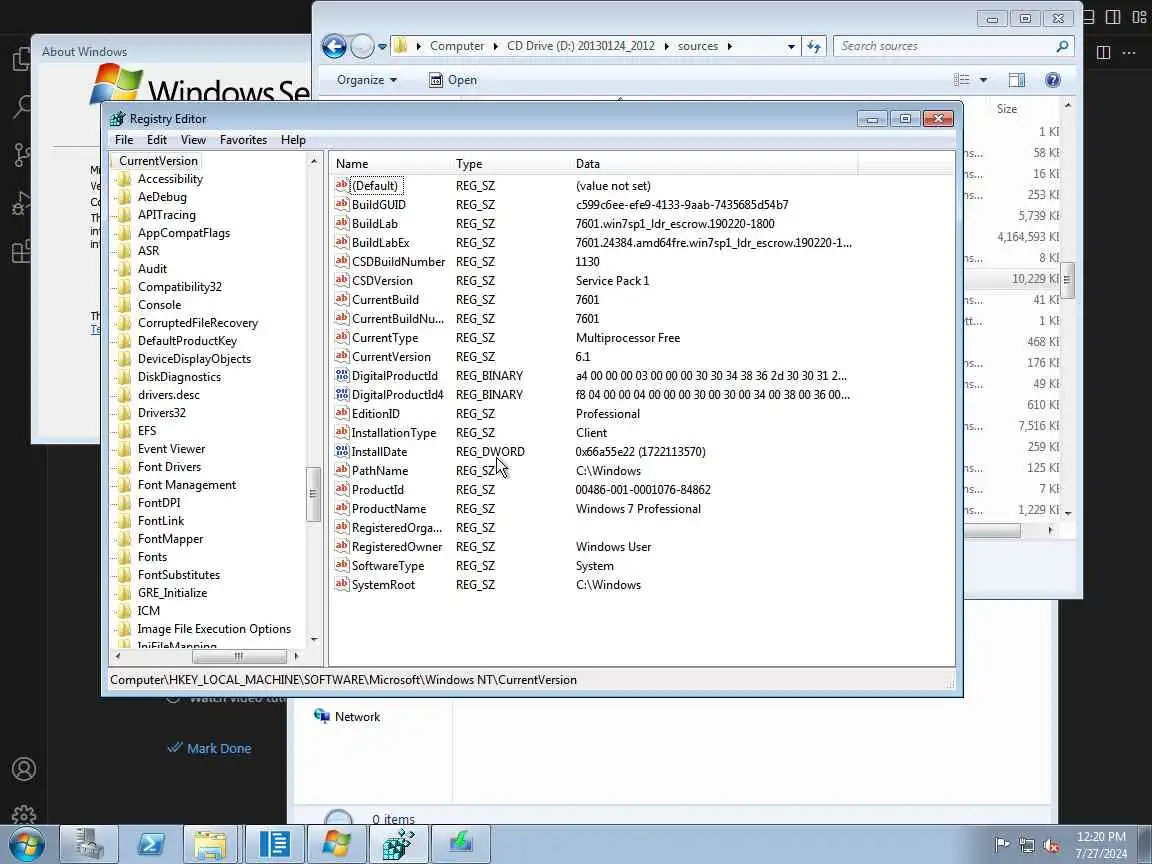The width and height of the screenshot is (1152, 864).
Task: Click the CurrentVersion '6.1' data cell
Action: click(x=583, y=356)
